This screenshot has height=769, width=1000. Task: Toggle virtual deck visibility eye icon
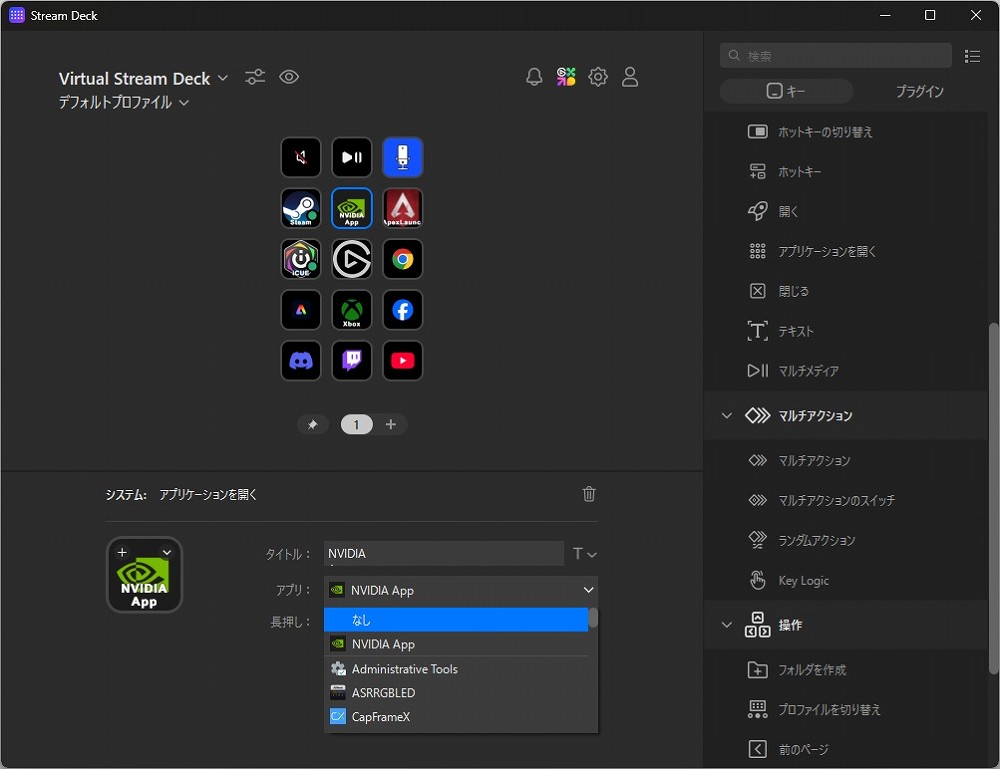(289, 77)
